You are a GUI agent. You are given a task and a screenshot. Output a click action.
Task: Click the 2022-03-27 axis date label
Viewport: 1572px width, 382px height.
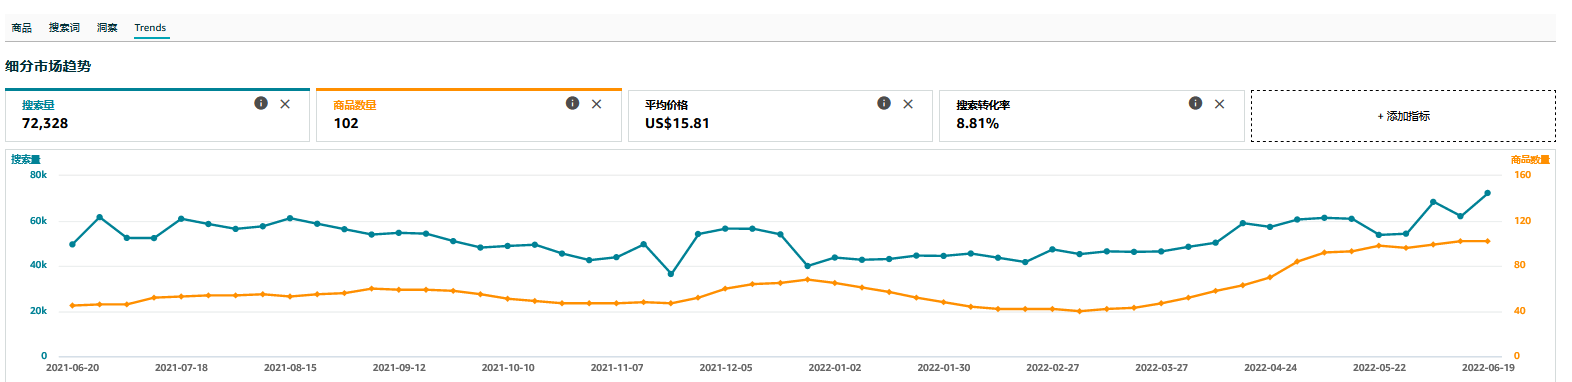pos(1161,368)
